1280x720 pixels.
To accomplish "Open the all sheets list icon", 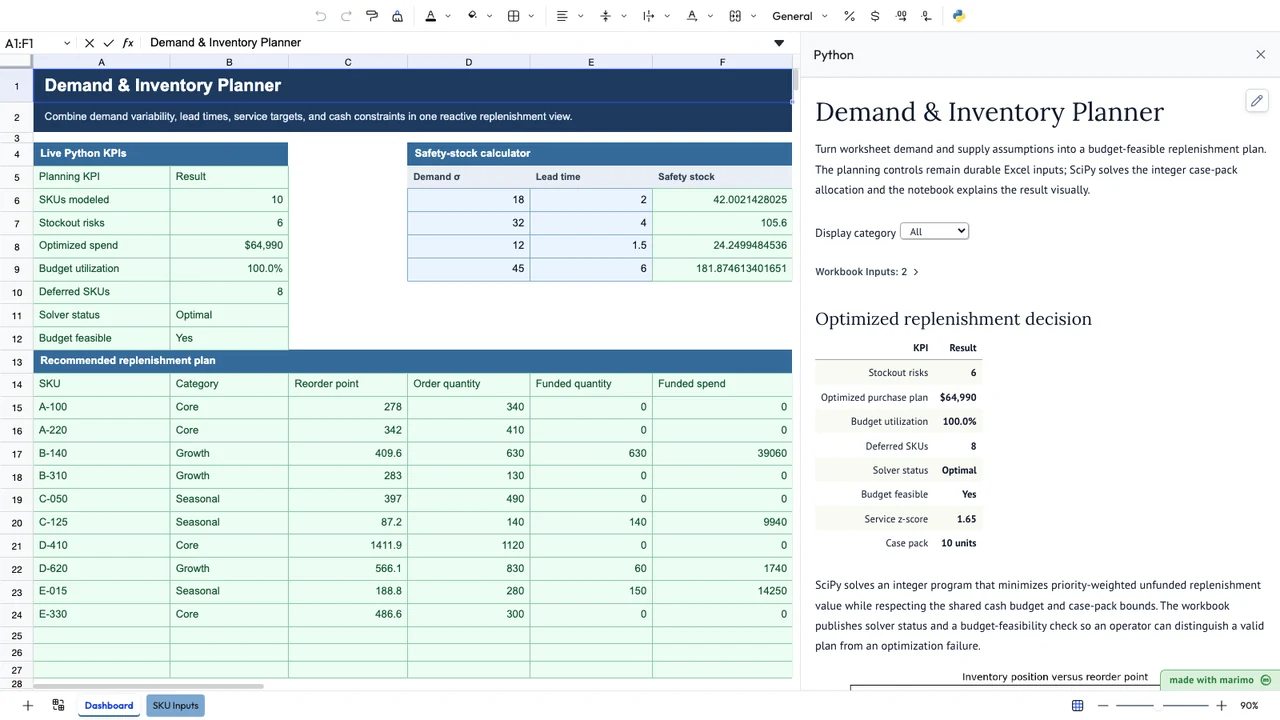I will coord(58,706).
